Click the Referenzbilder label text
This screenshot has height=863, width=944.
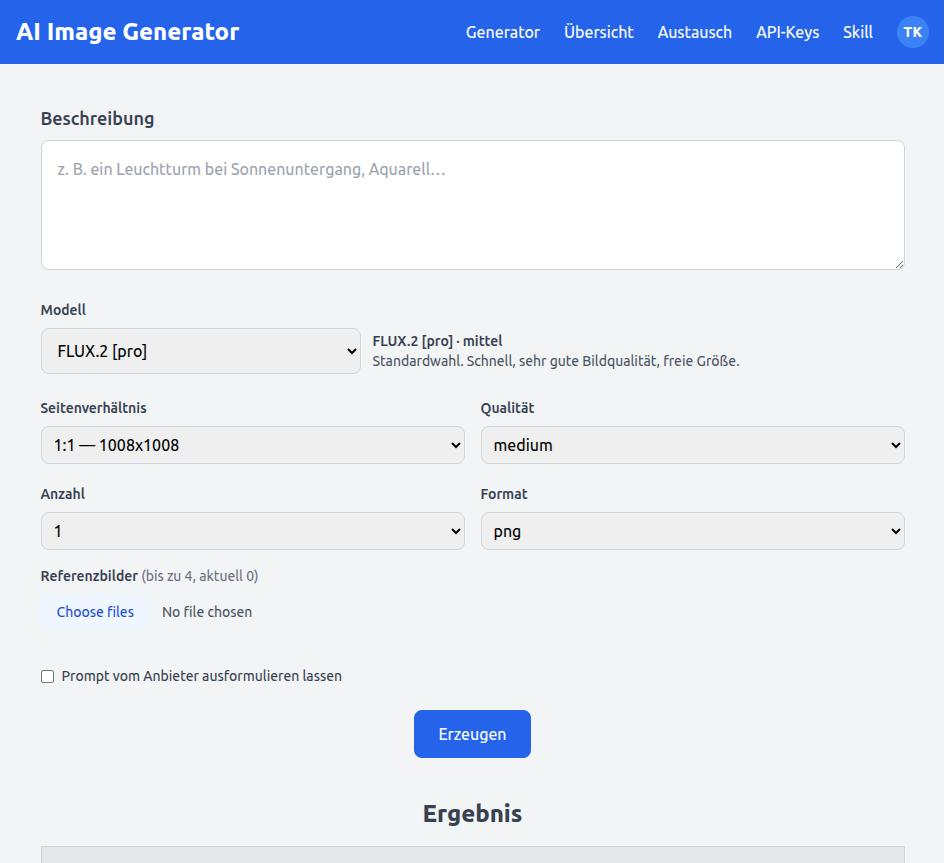click(89, 576)
